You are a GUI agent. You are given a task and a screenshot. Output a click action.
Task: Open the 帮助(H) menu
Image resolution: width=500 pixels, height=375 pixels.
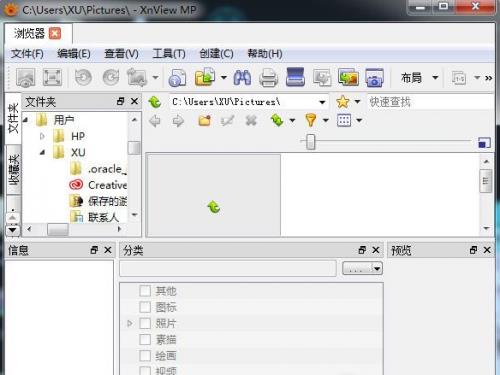point(265,54)
